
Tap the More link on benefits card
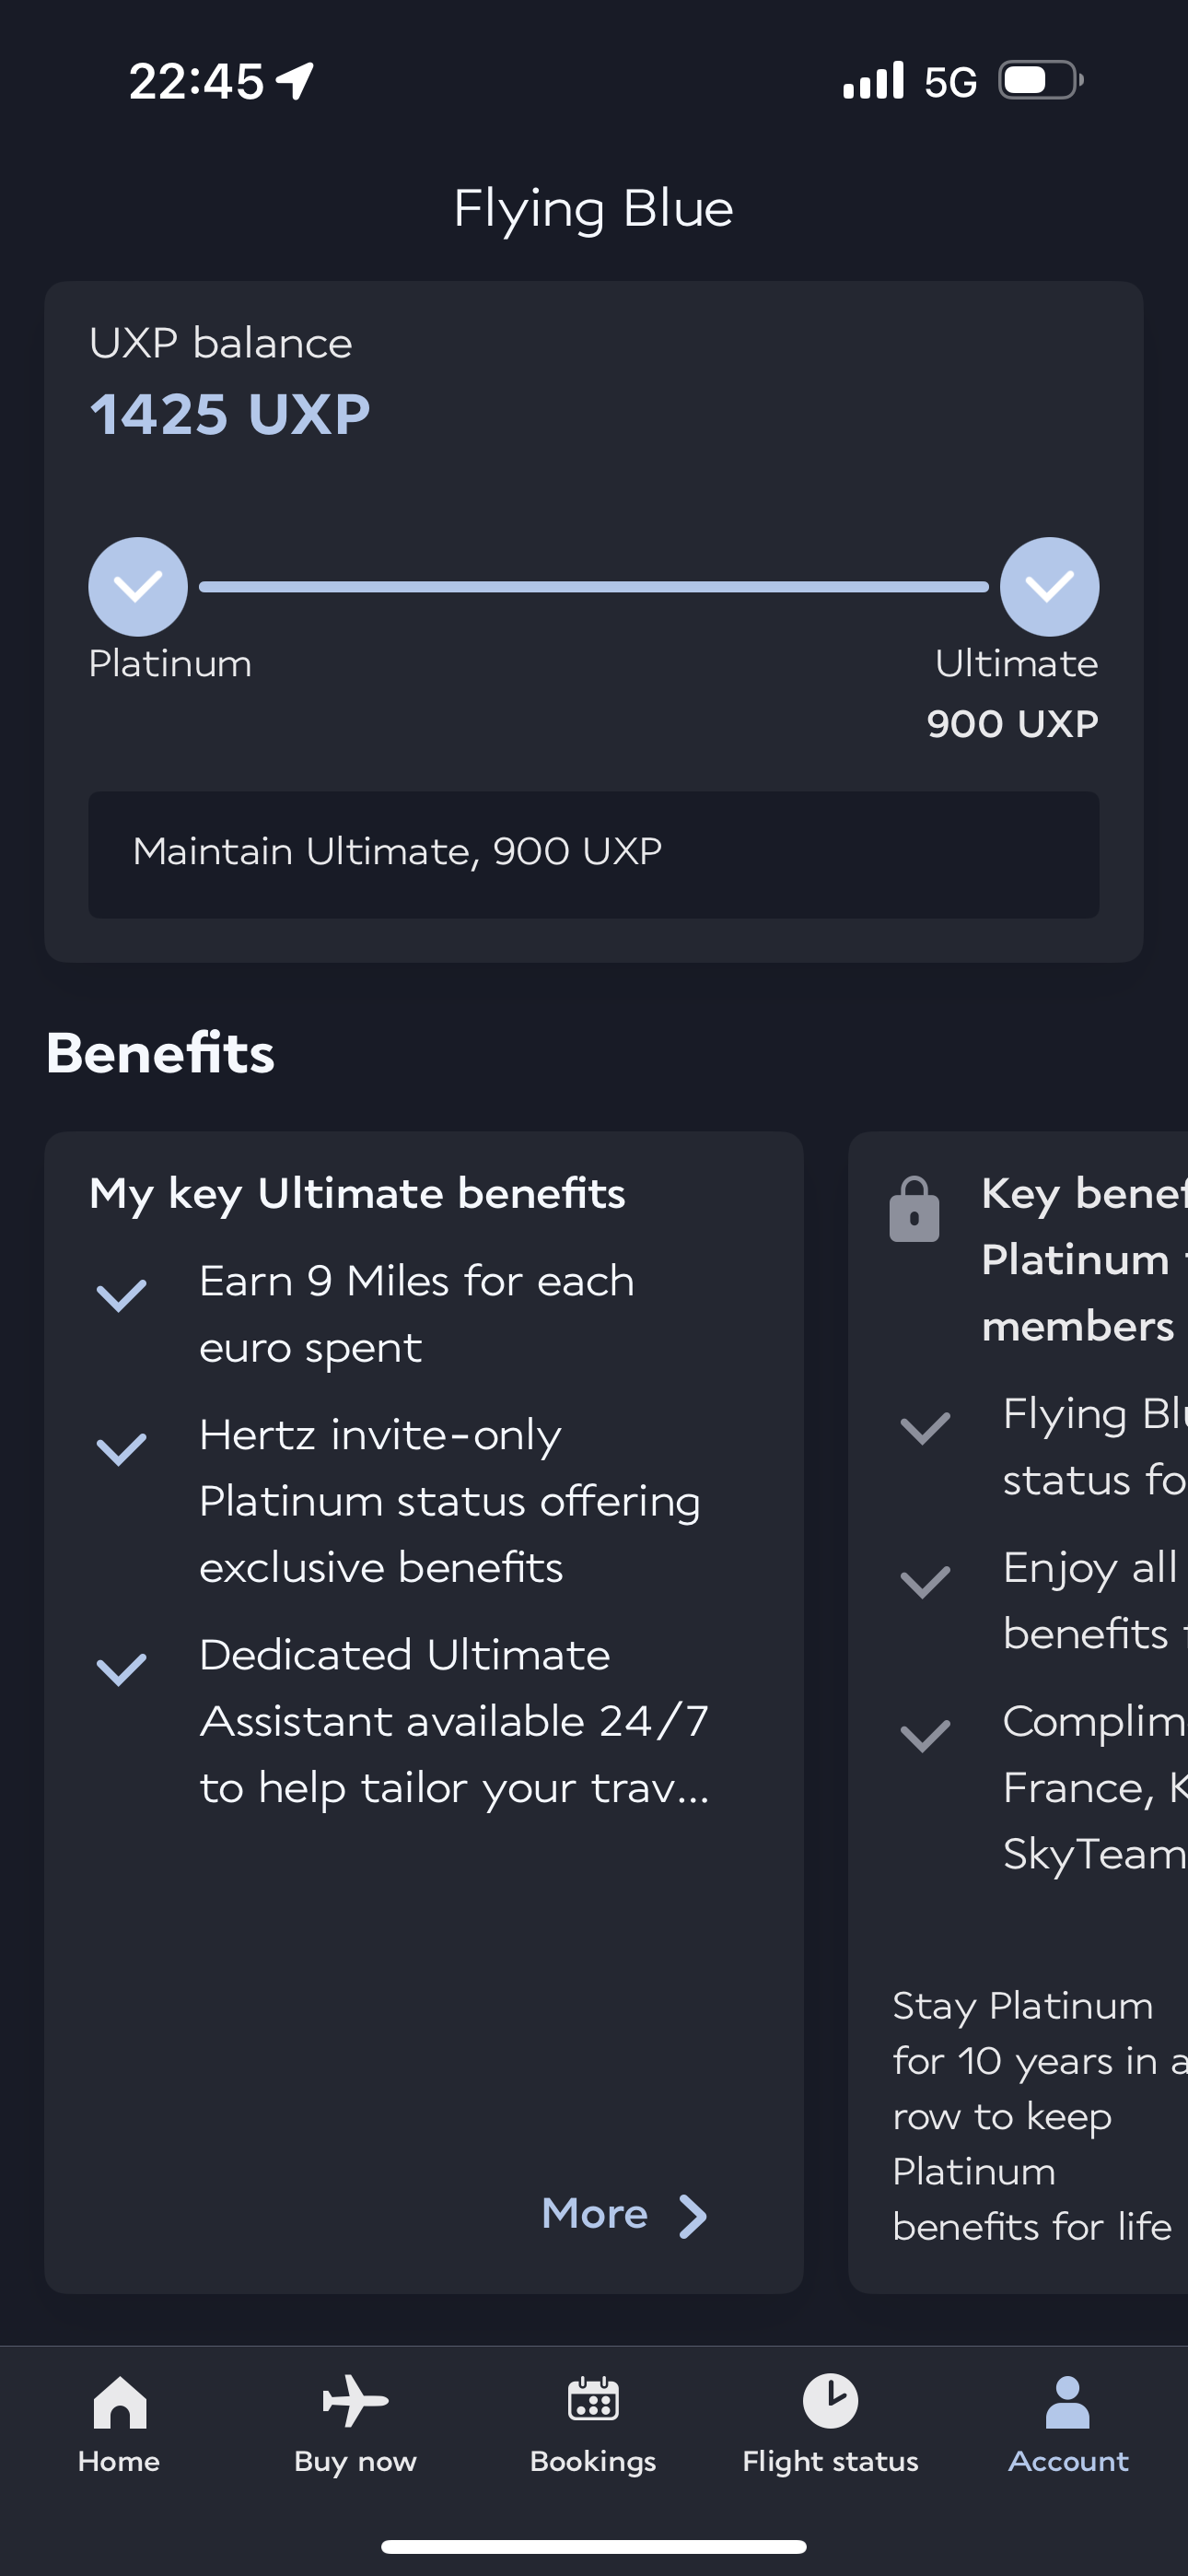(x=595, y=2214)
